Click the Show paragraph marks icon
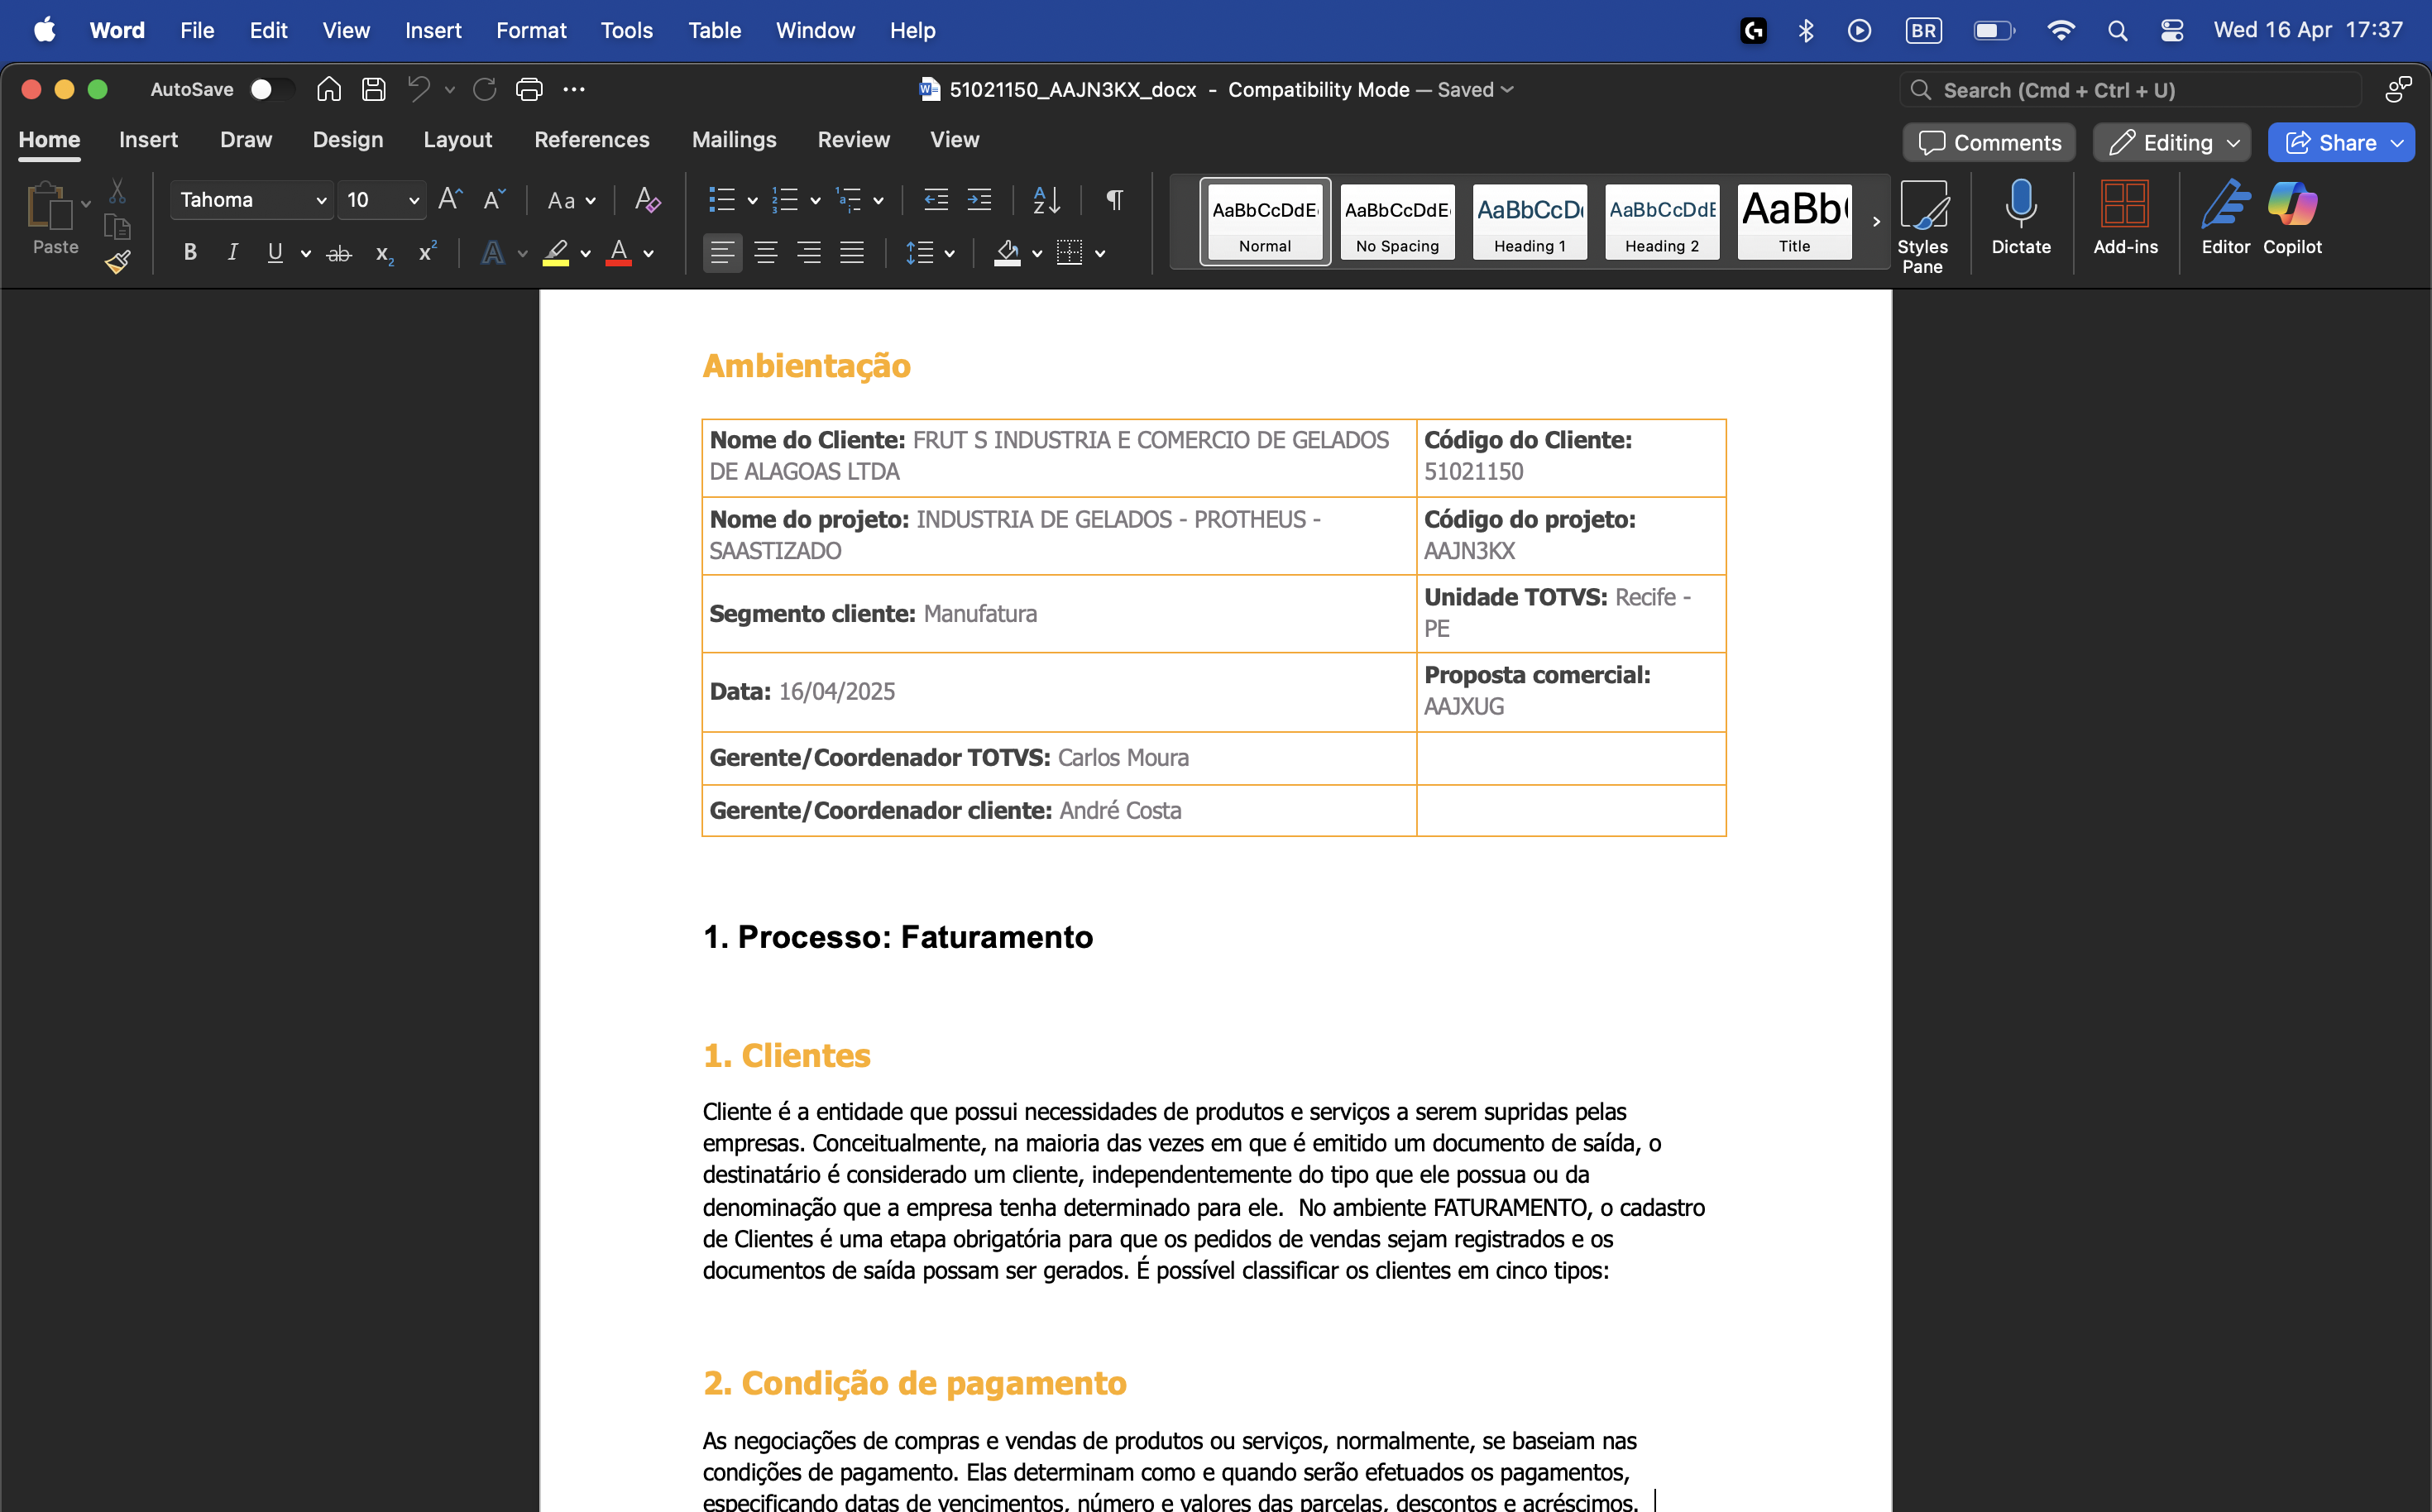Screen dimensions: 2432x1512 (1114, 200)
